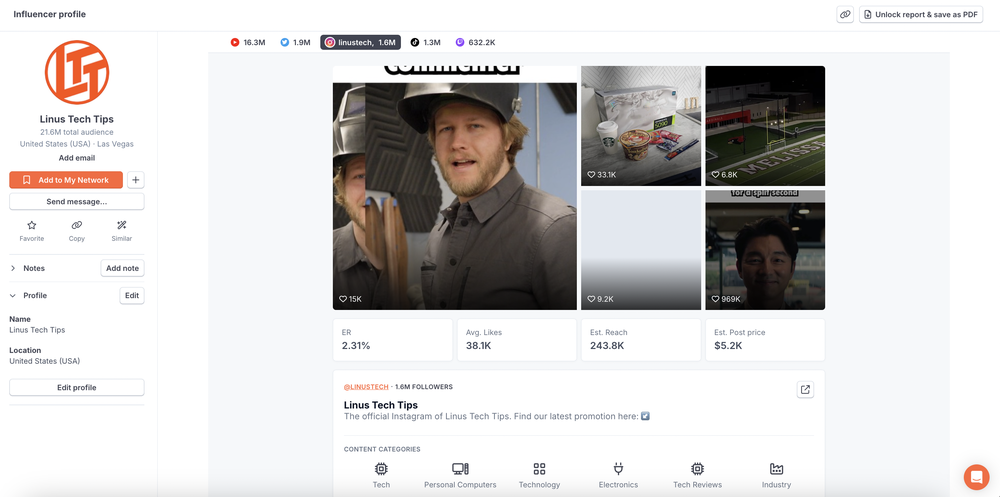
Task: Click plus button beside Add to My Network
Action: point(135,180)
